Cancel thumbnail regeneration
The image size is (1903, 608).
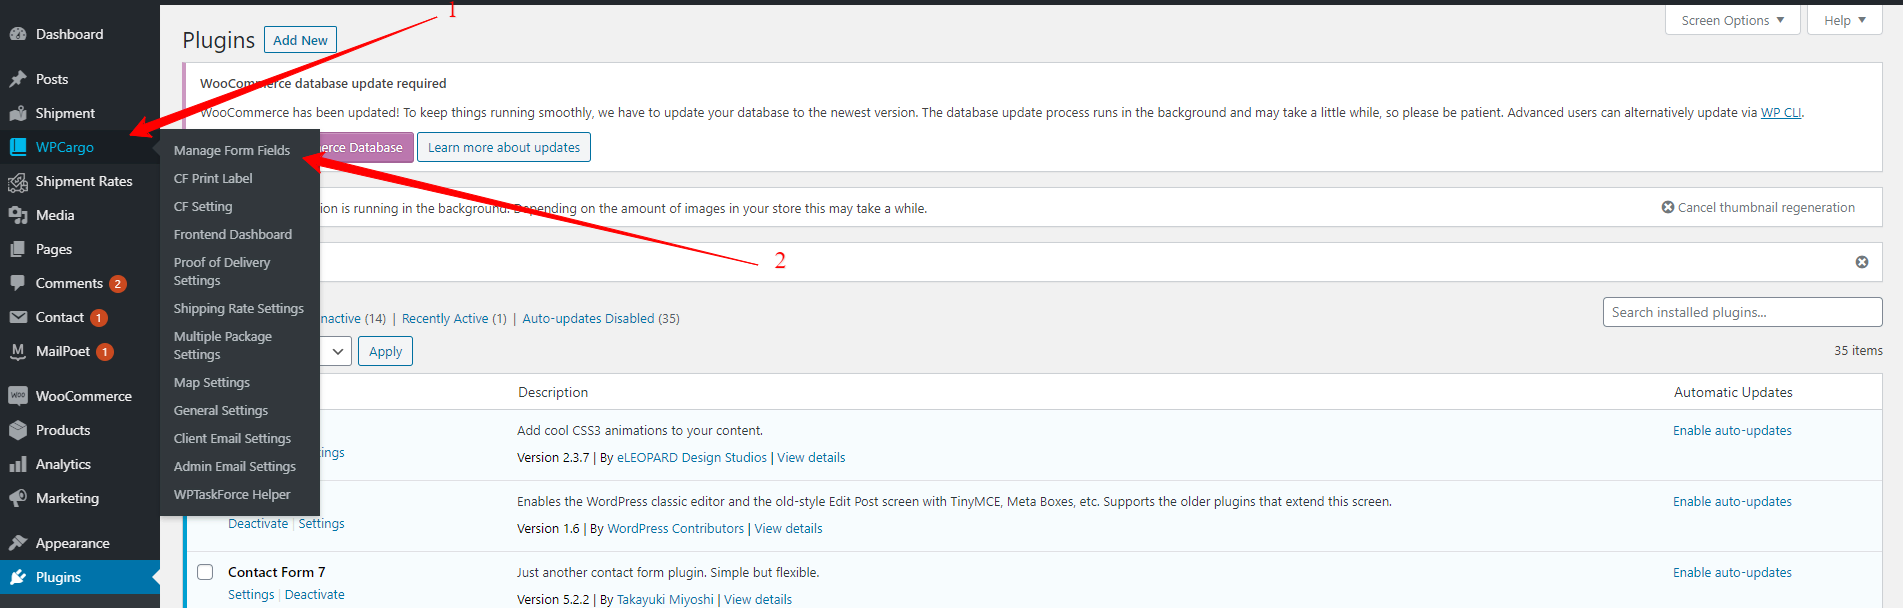[x=1758, y=207]
